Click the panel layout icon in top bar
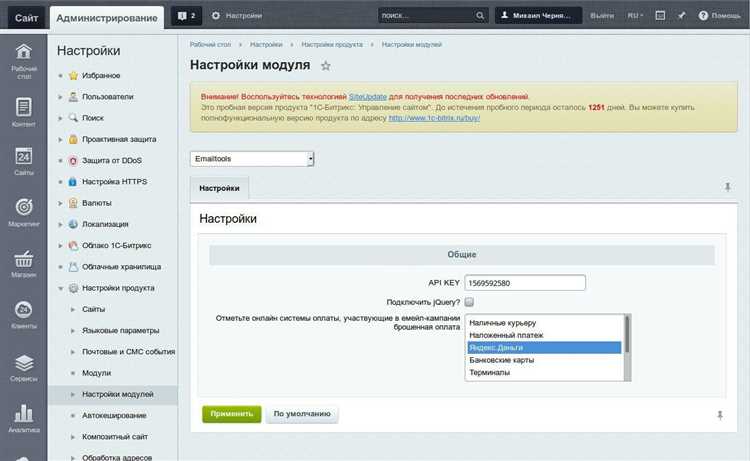 point(660,16)
